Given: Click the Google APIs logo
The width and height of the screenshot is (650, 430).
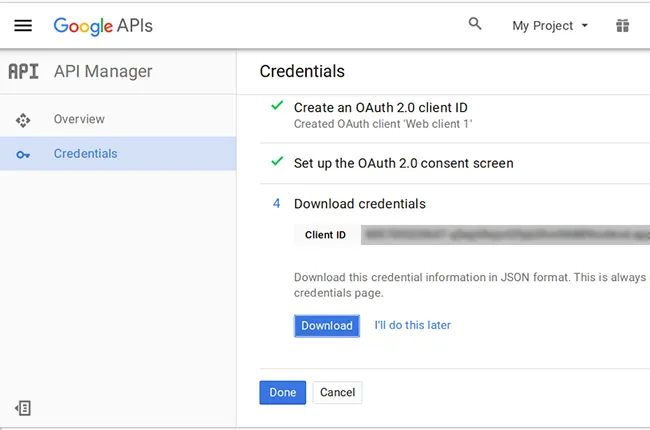Looking at the screenshot, I should [x=103, y=26].
